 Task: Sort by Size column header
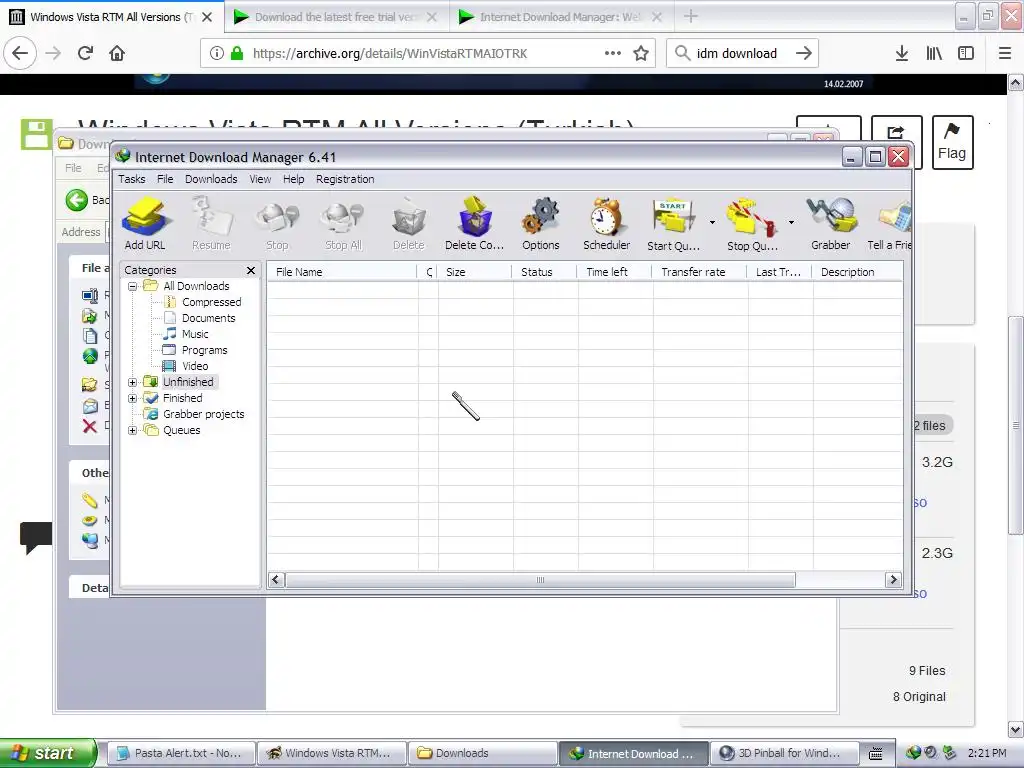(x=474, y=272)
